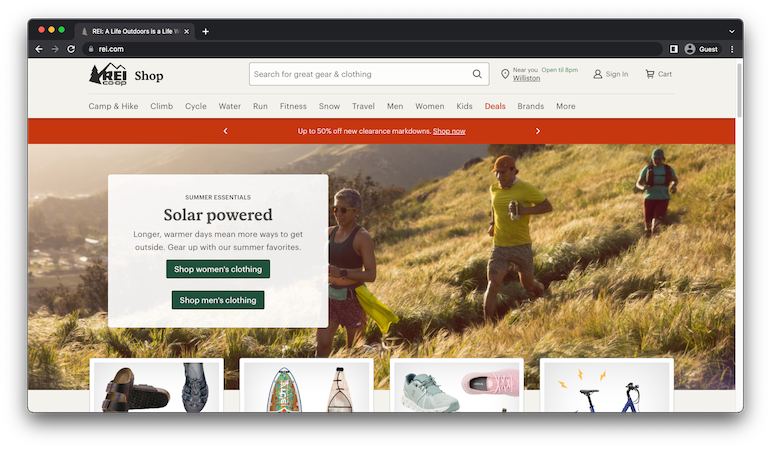This screenshot has width=771, height=449.
Task: Open the Travel menu
Action: [363, 106]
